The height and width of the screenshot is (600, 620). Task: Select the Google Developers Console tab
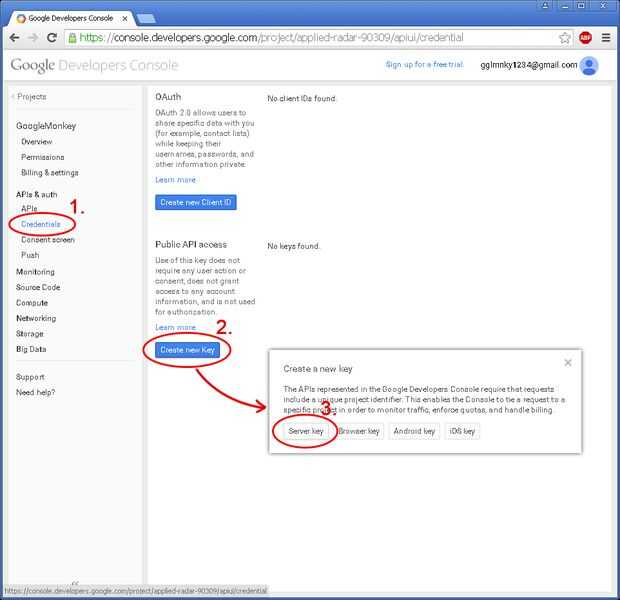point(70,19)
